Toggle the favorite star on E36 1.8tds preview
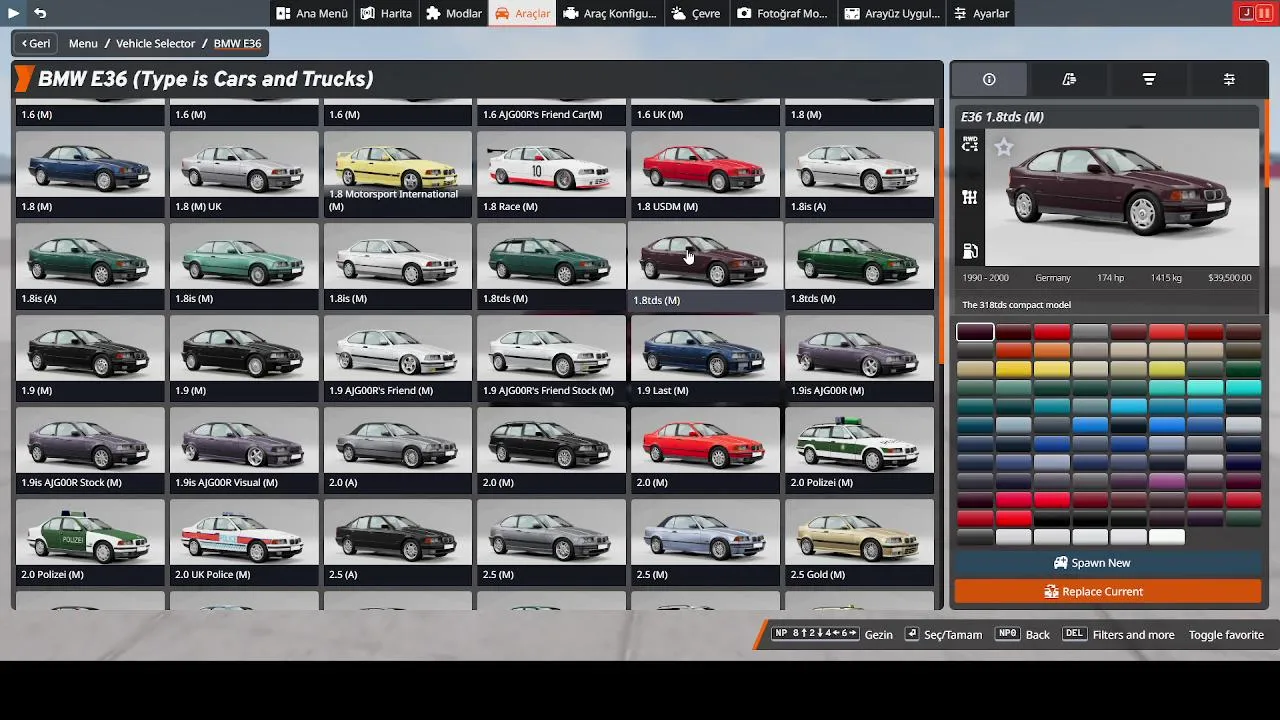 (1004, 147)
